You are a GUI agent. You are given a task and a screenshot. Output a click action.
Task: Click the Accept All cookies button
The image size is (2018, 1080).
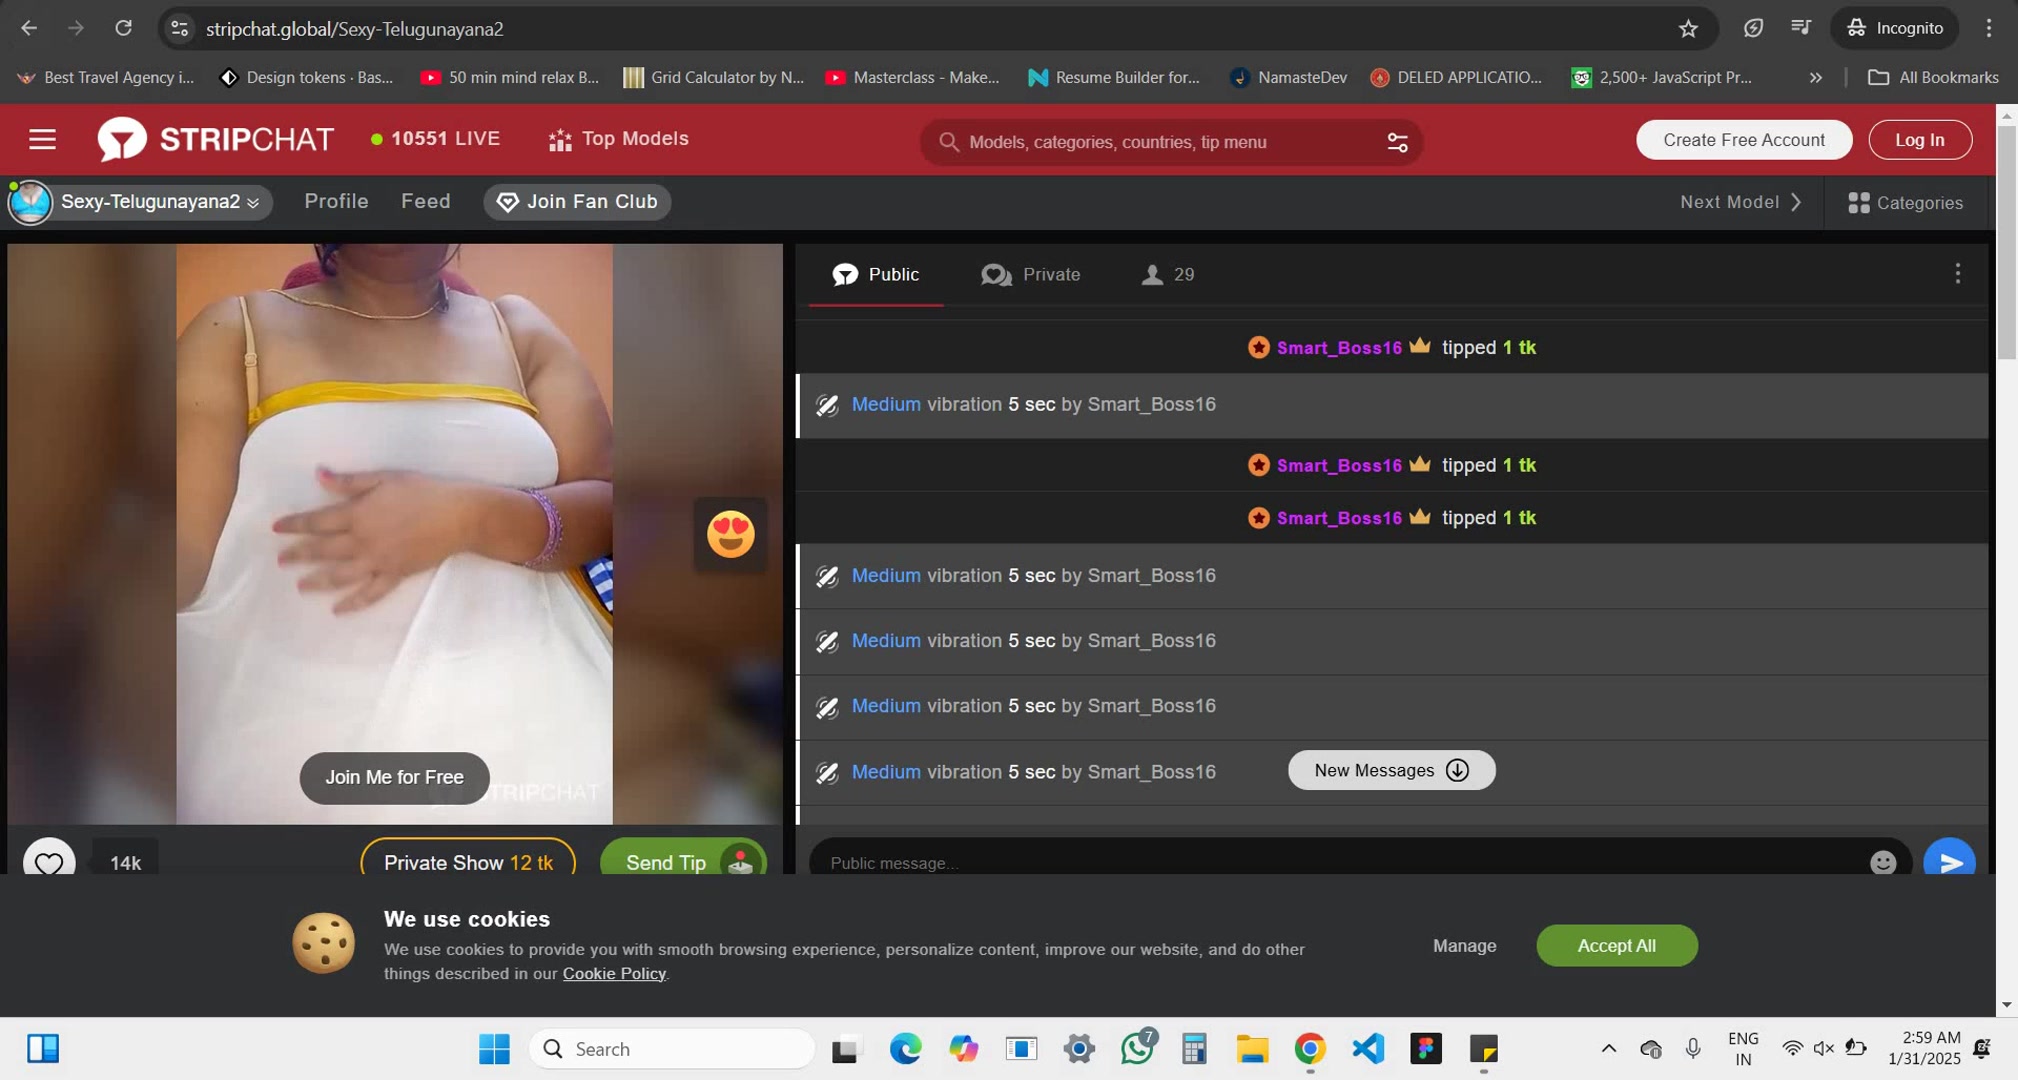(x=1615, y=945)
